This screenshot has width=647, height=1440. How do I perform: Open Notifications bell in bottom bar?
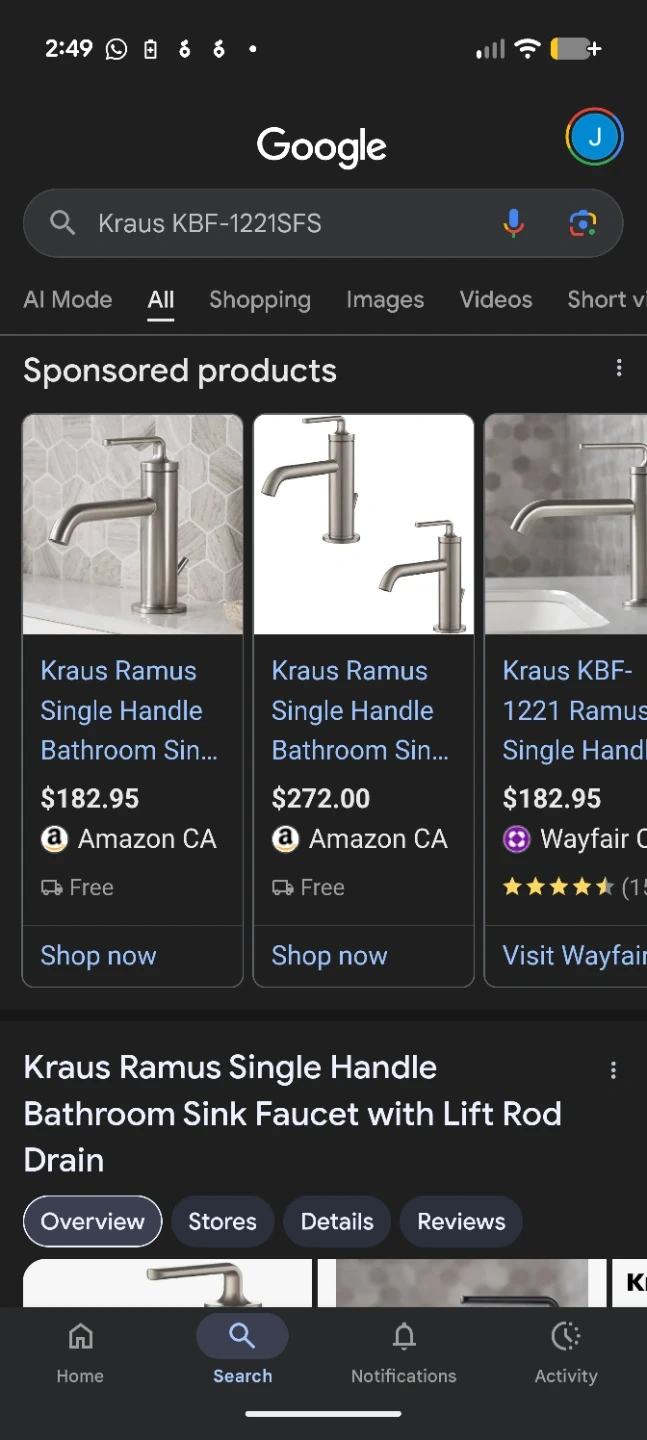tap(403, 1351)
